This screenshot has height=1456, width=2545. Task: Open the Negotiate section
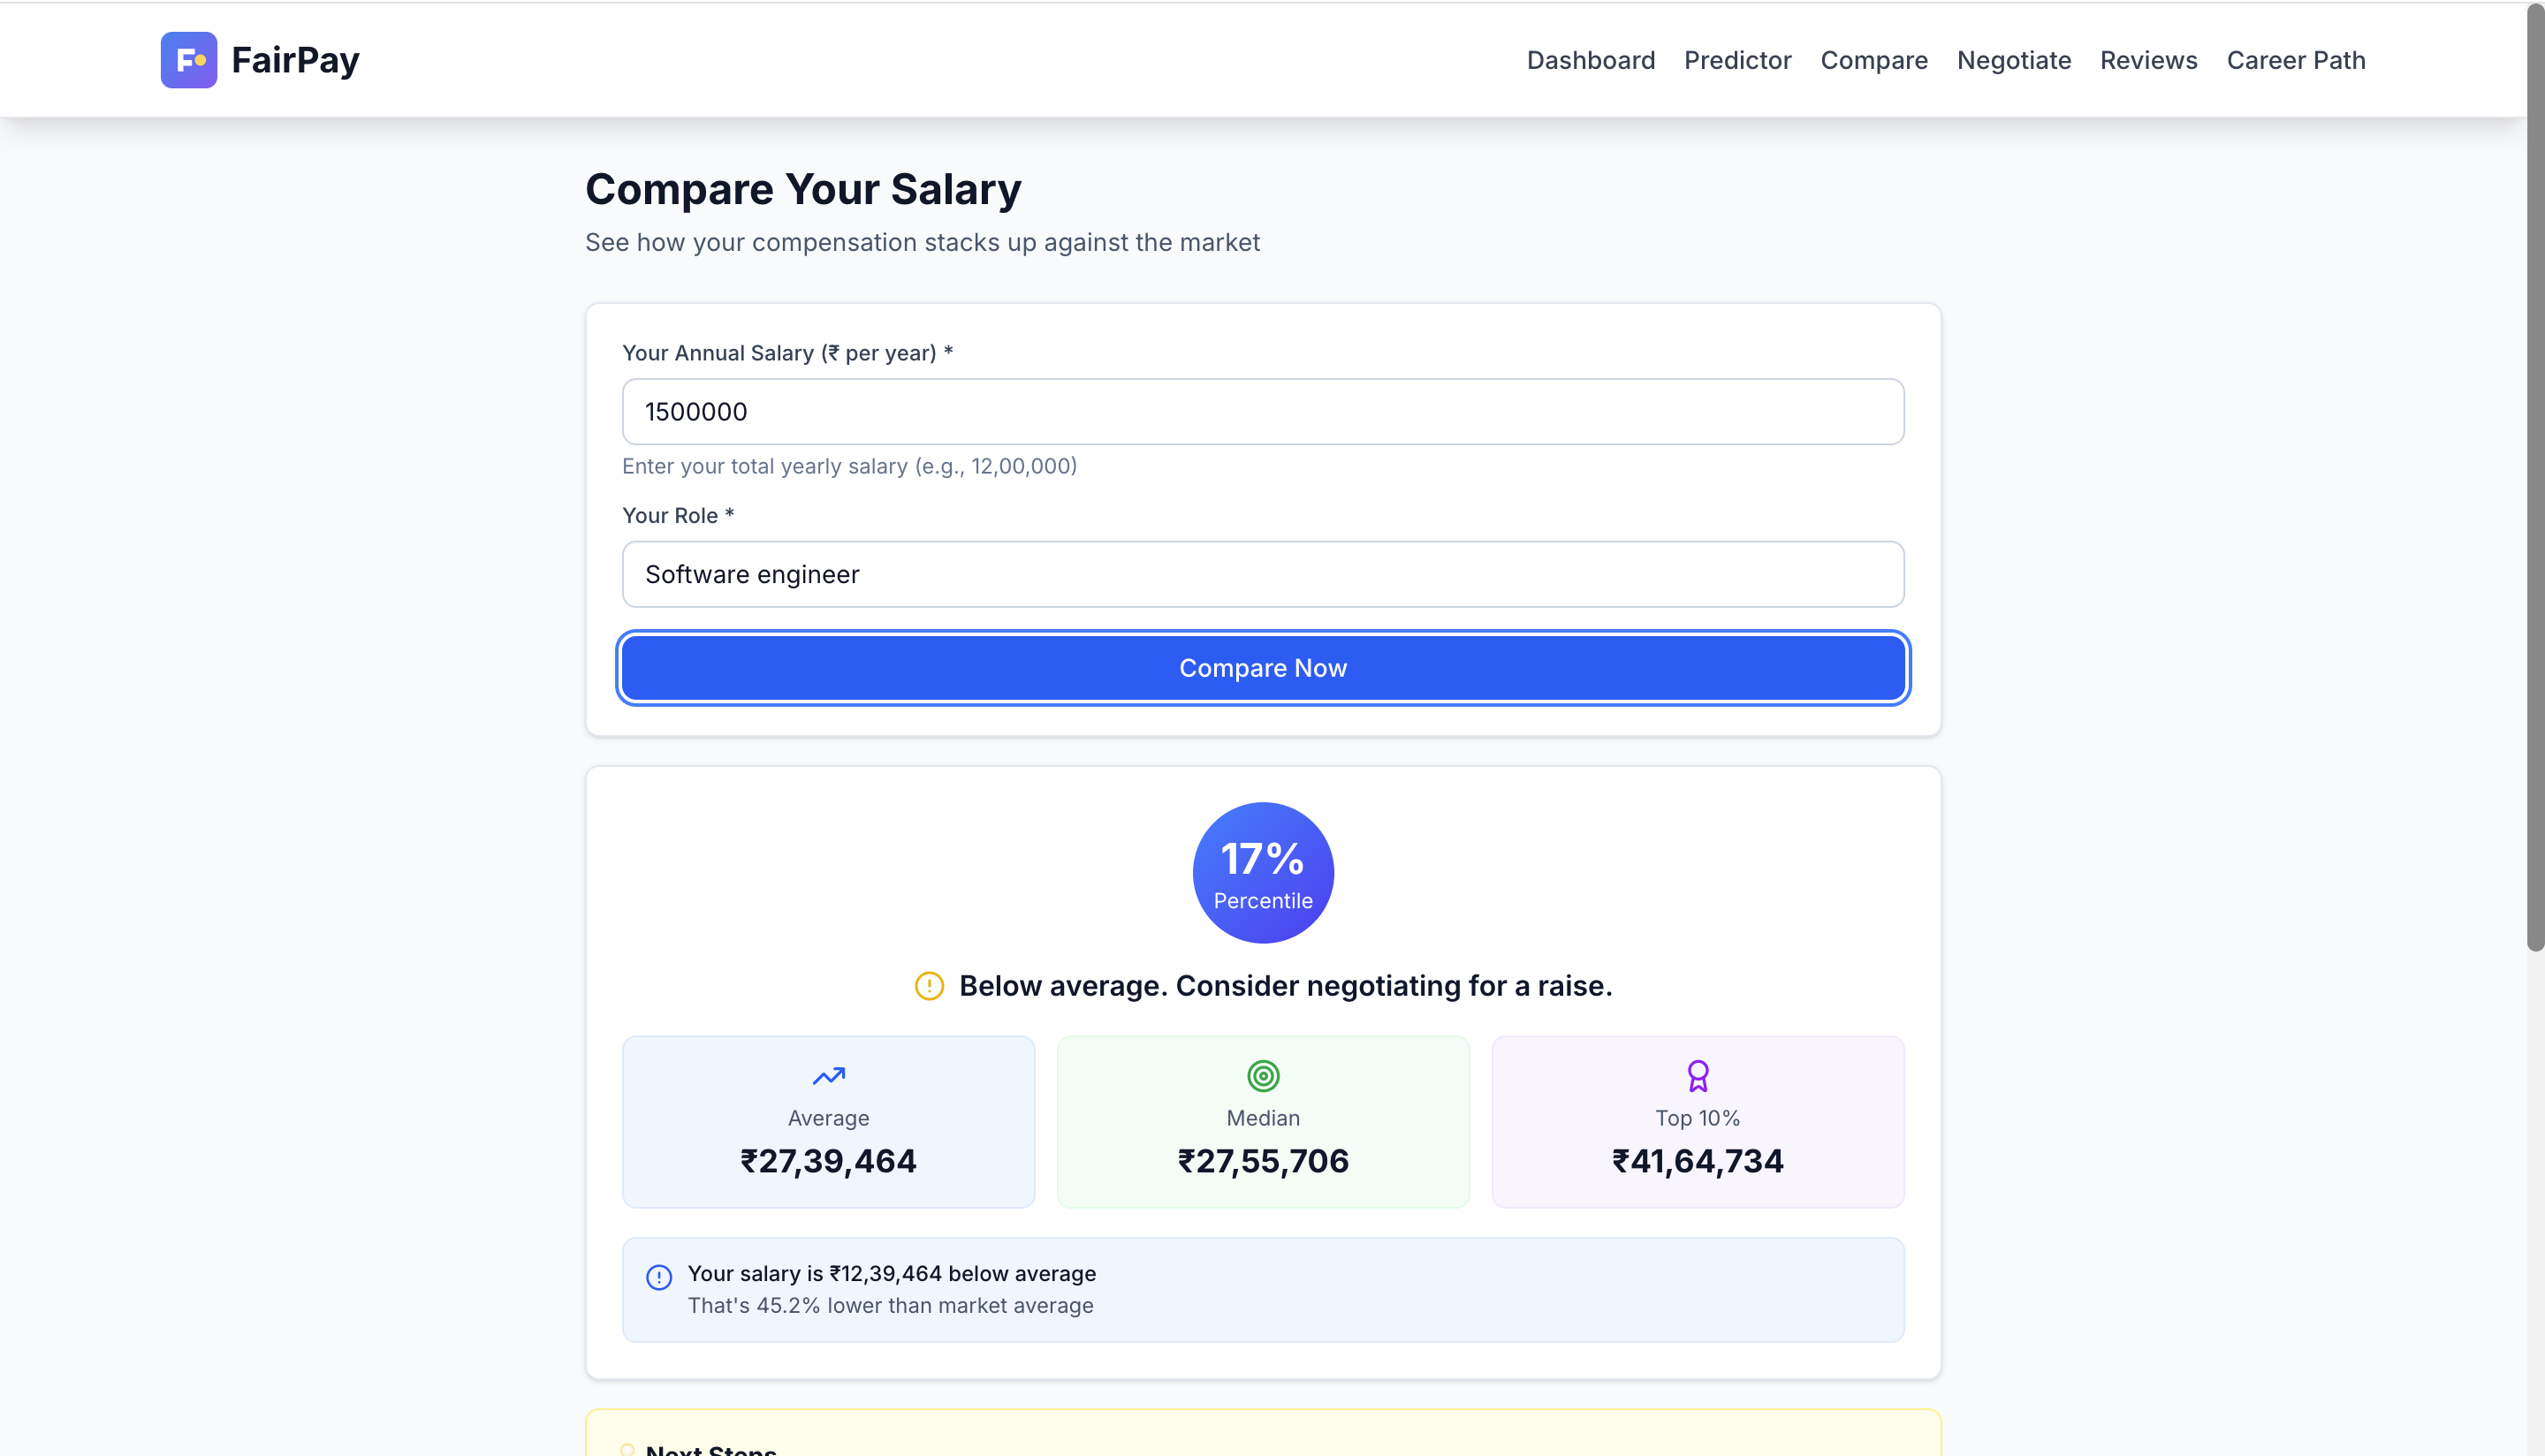pyautogui.click(x=2013, y=60)
